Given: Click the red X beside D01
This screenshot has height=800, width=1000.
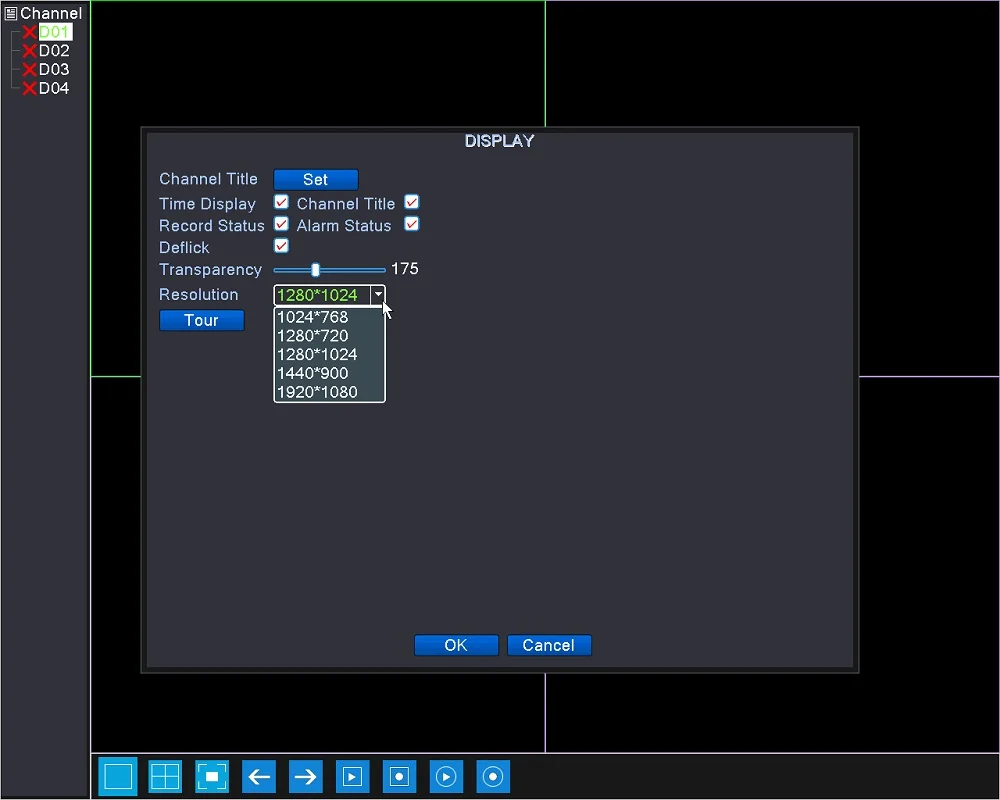Looking at the screenshot, I should 29,32.
